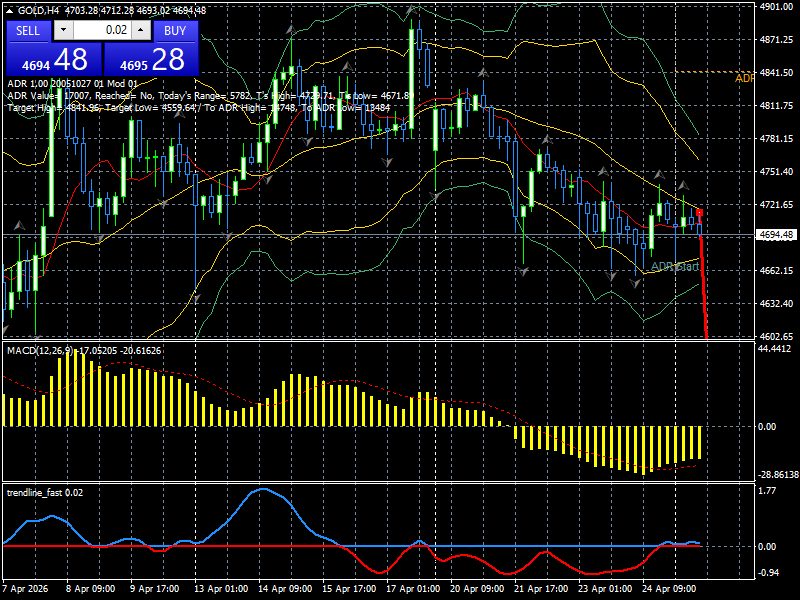Viewport: 800px width, 600px height.
Task: Click the 4662.15 price axis label
Action: (x=776, y=270)
